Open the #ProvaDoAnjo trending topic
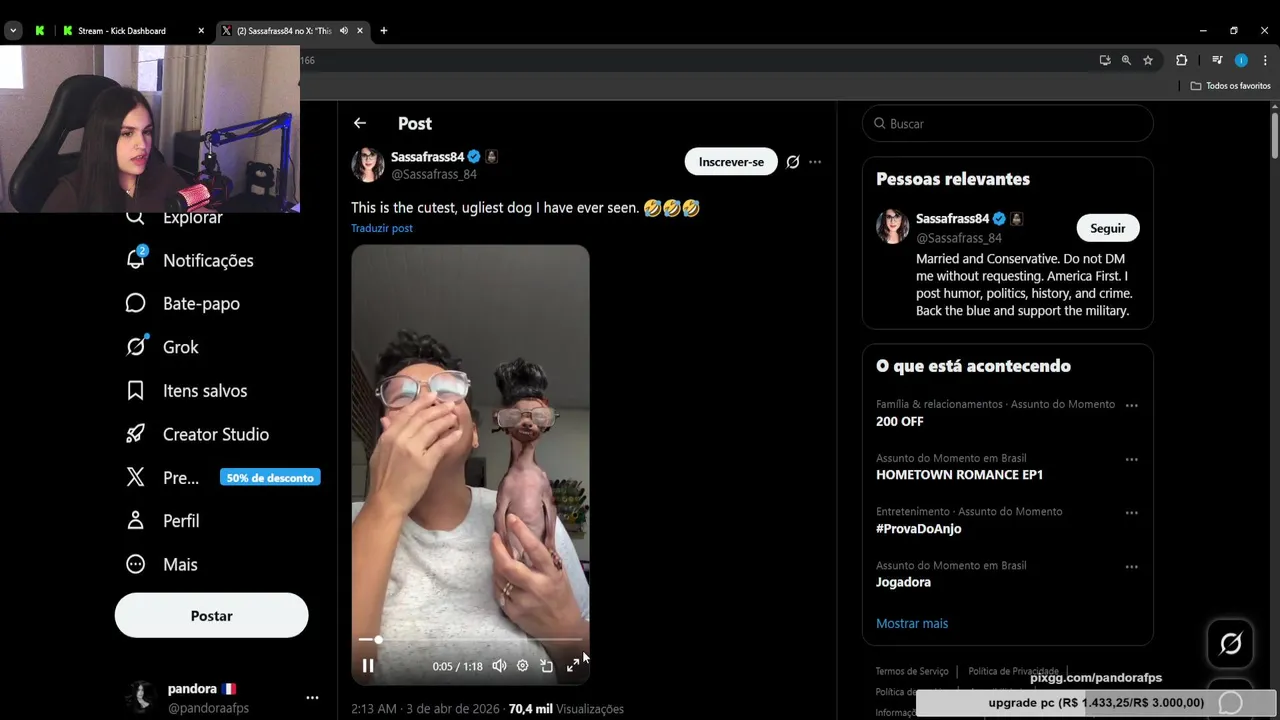This screenshot has width=1280, height=720. click(918, 529)
